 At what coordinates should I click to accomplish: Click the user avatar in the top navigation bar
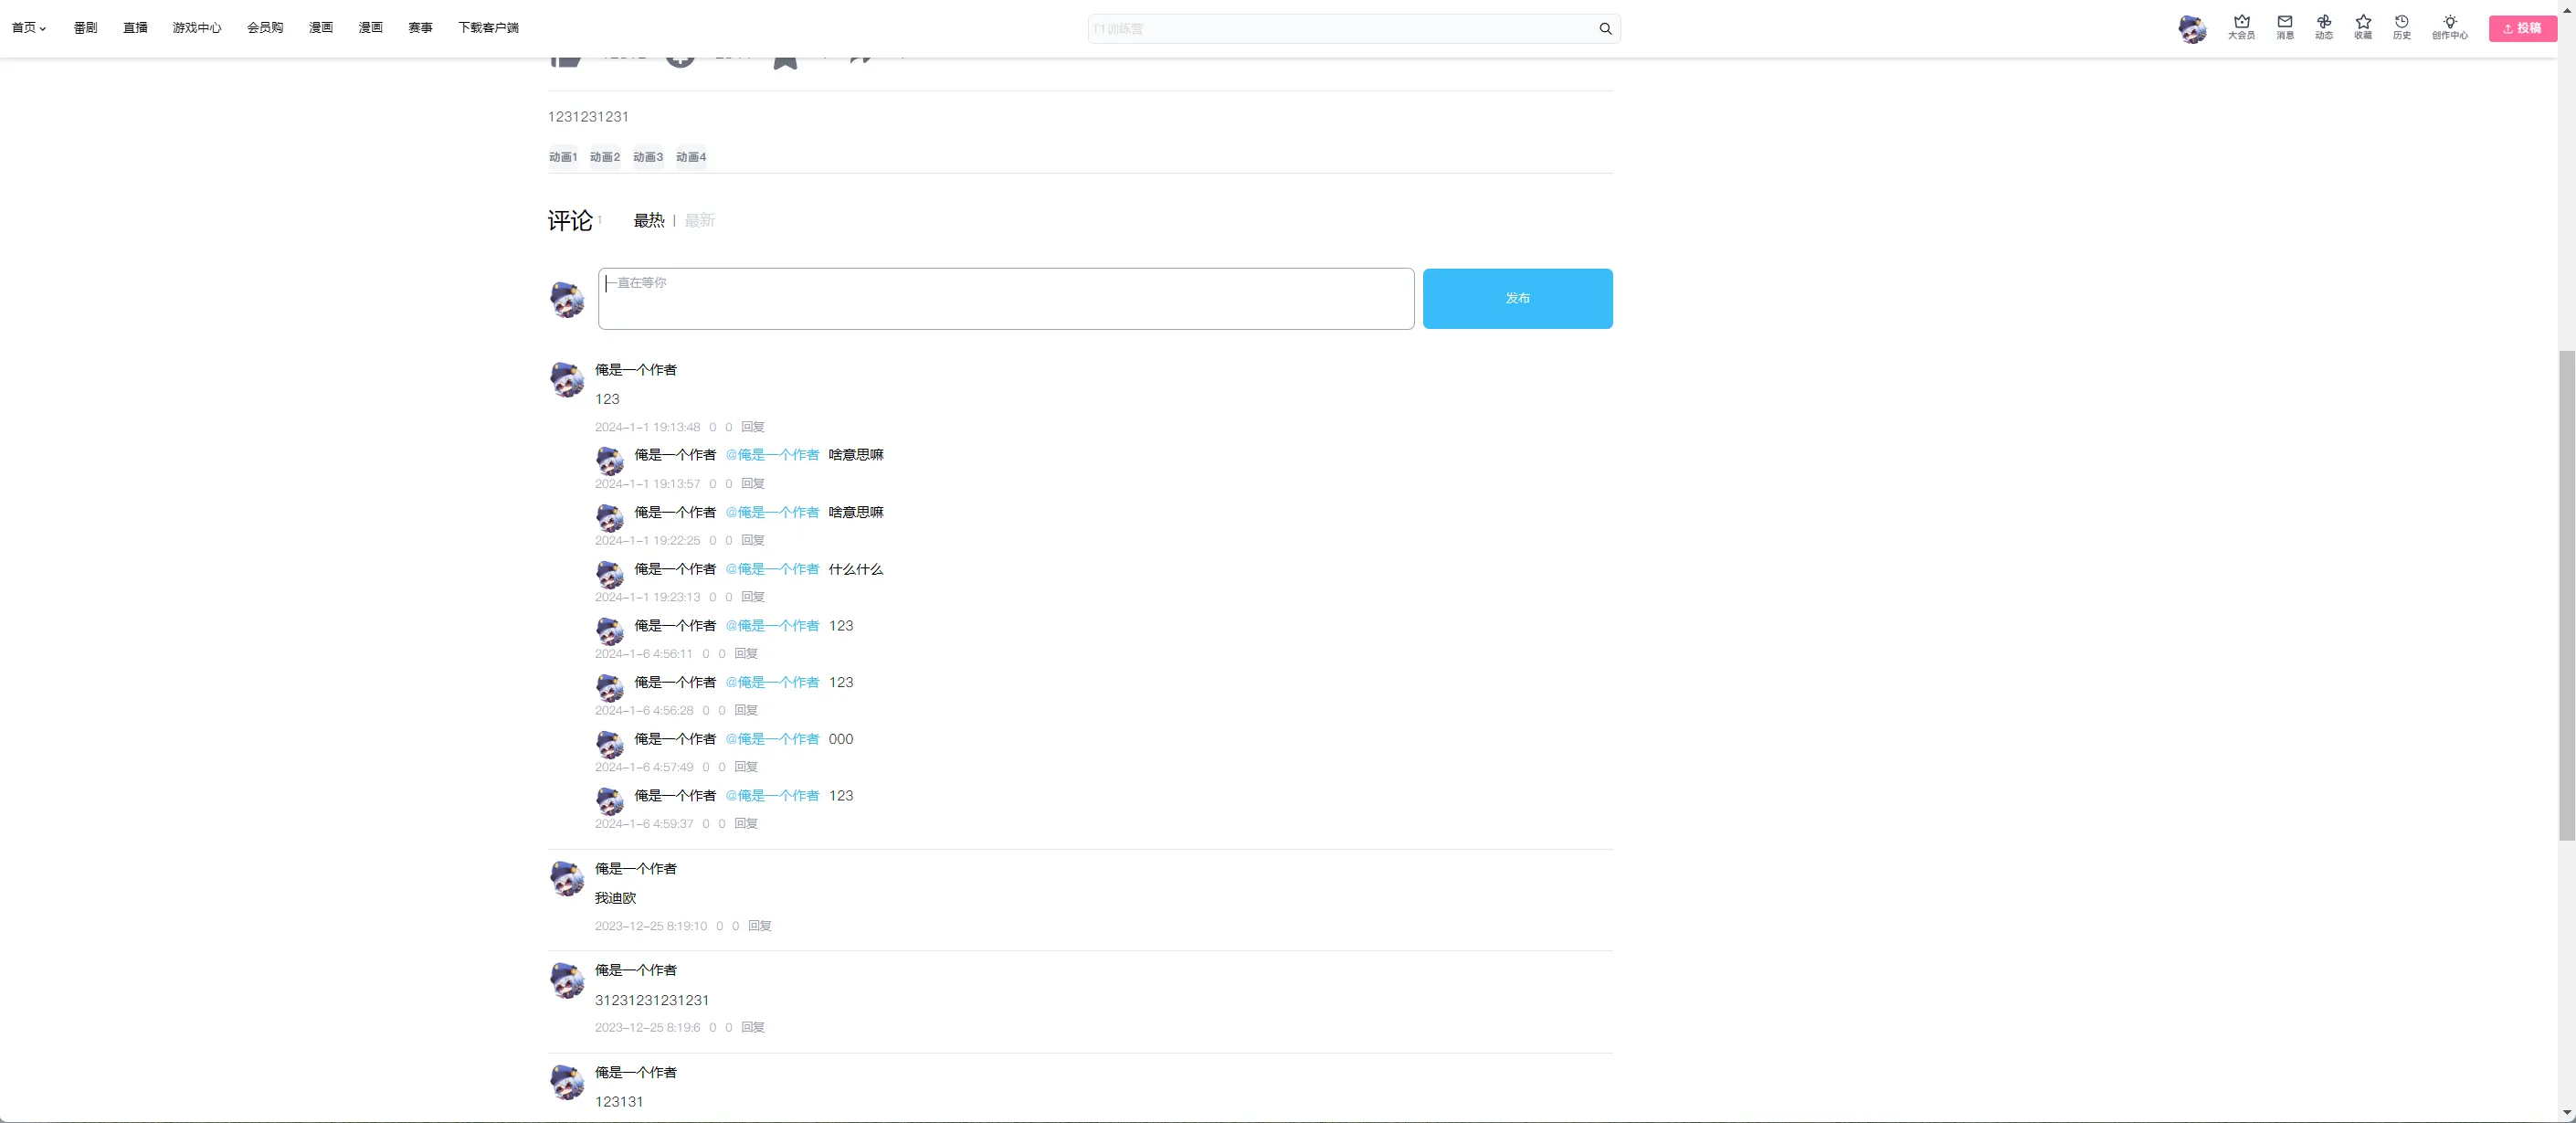click(x=2193, y=28)
